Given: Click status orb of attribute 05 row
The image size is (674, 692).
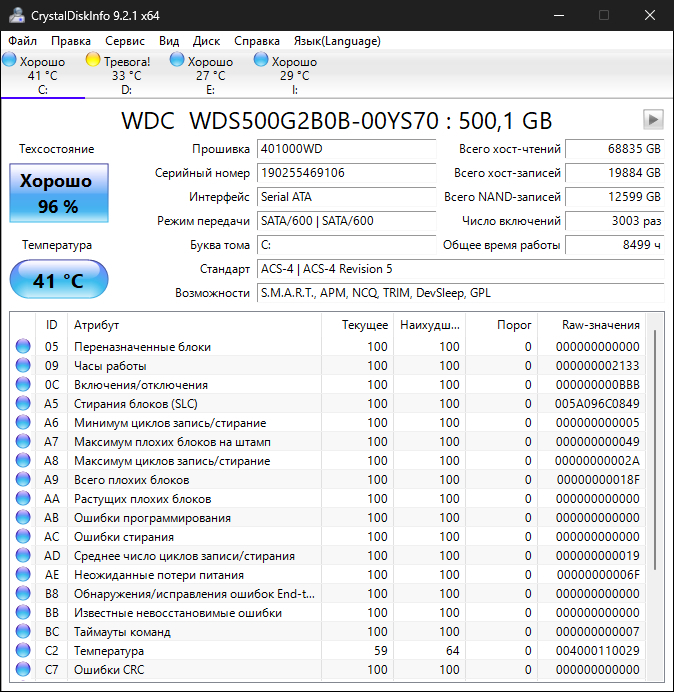Looking at the screenshot, I should (23, 347).
